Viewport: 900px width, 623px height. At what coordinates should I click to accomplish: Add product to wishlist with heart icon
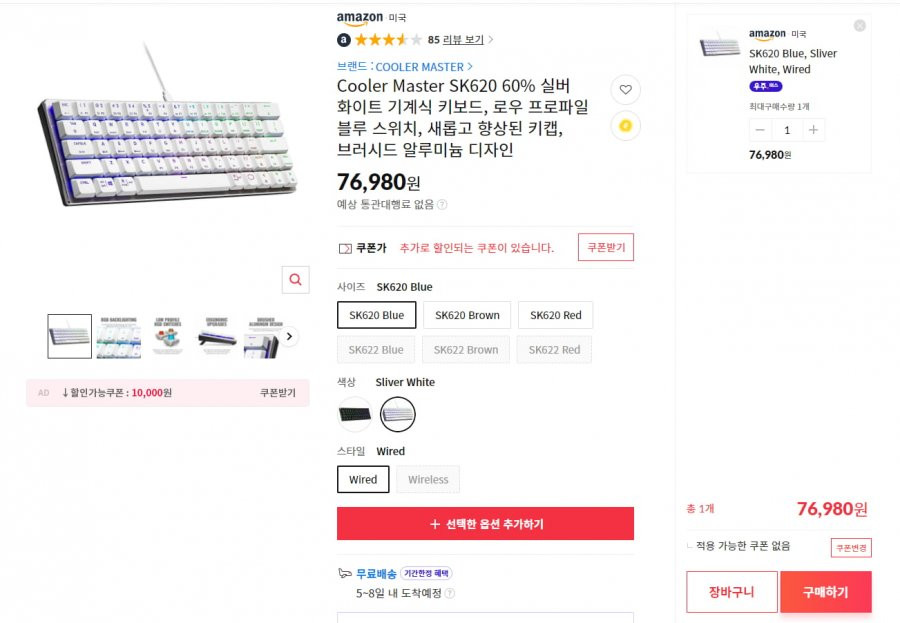pyautogui.click(x=625, y=90)
